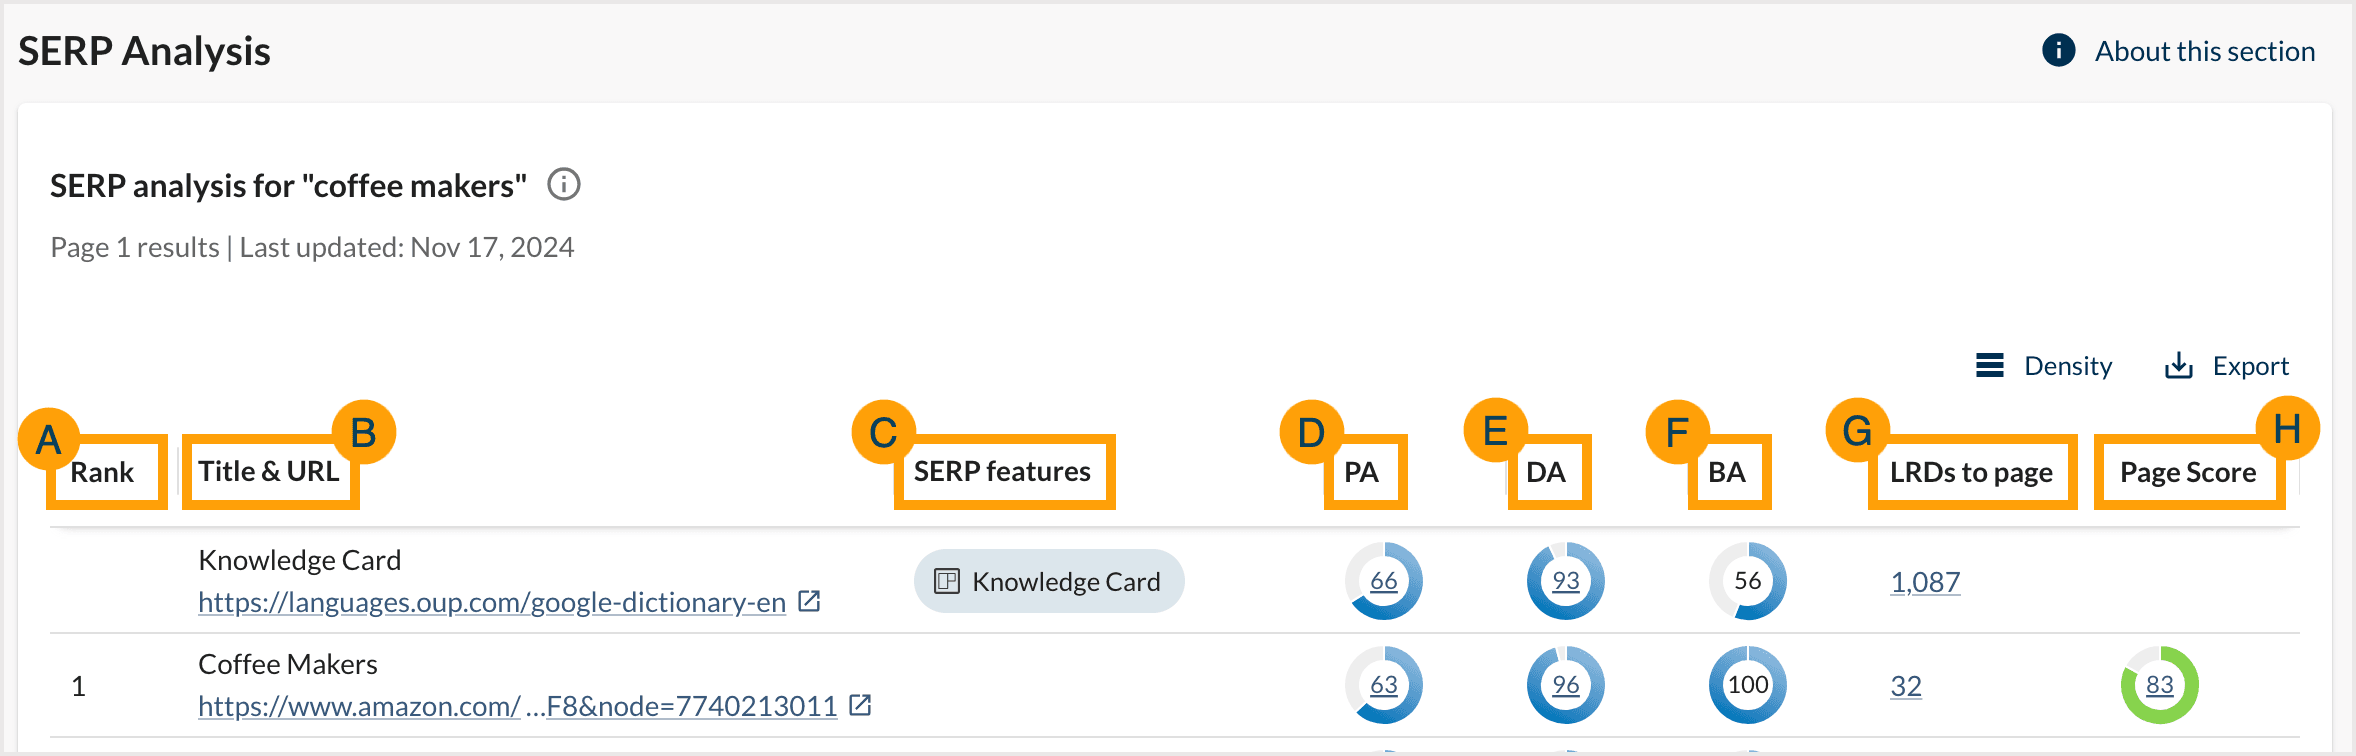Click the BA score 56 value
Viewport: 2356px width, 756px height.
(1746, 580)
